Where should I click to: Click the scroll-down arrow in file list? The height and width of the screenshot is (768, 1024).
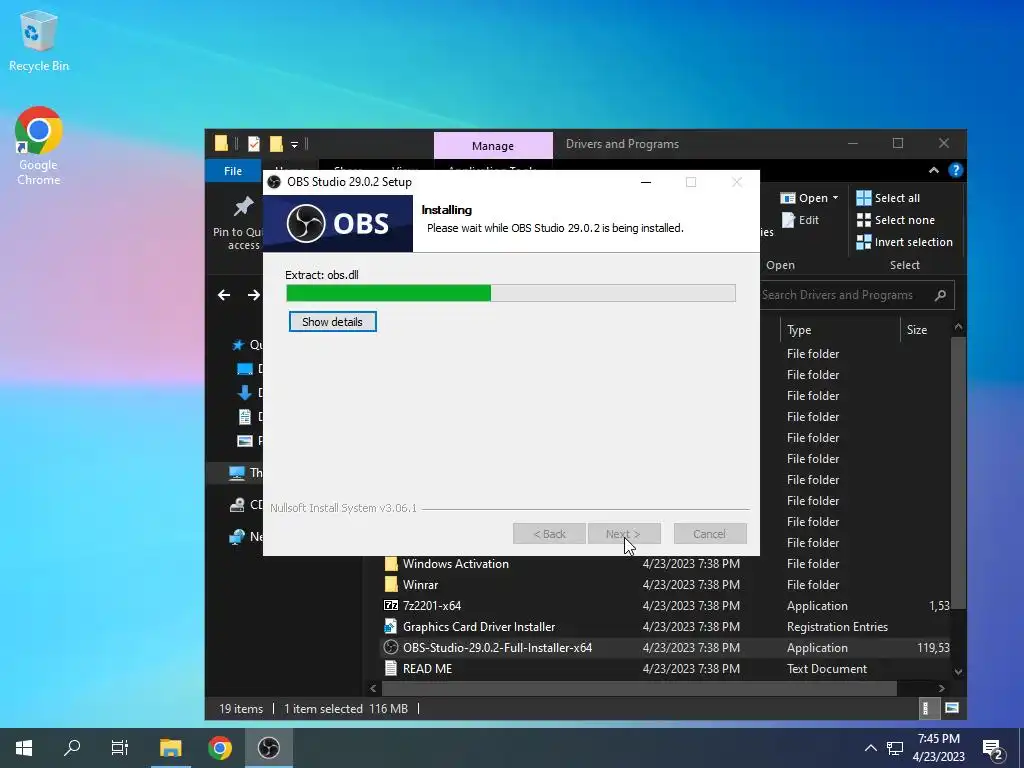958,671
